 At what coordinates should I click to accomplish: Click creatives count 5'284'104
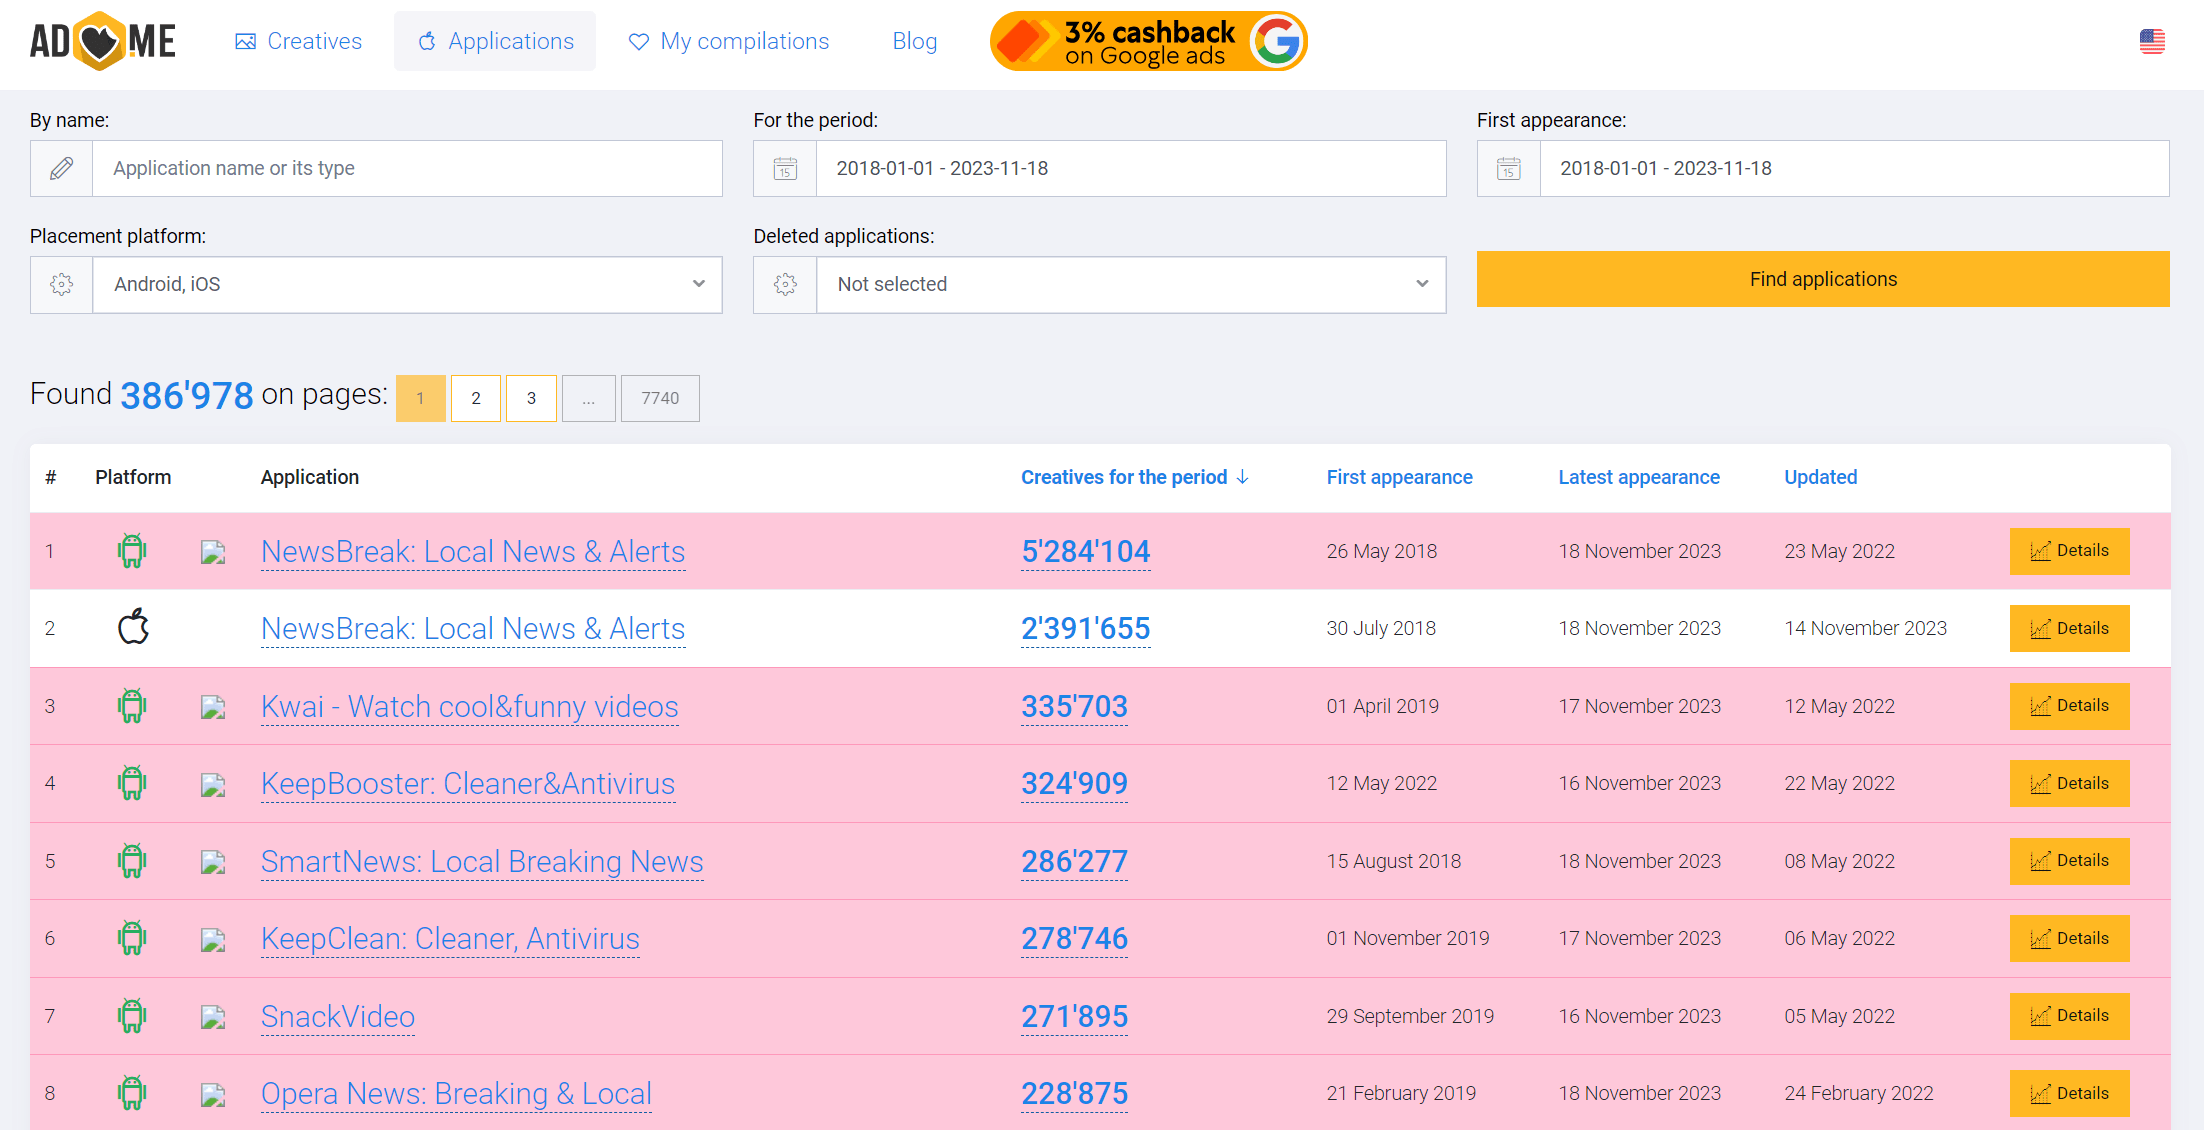pyautogui.click(x=1086, y=551)
